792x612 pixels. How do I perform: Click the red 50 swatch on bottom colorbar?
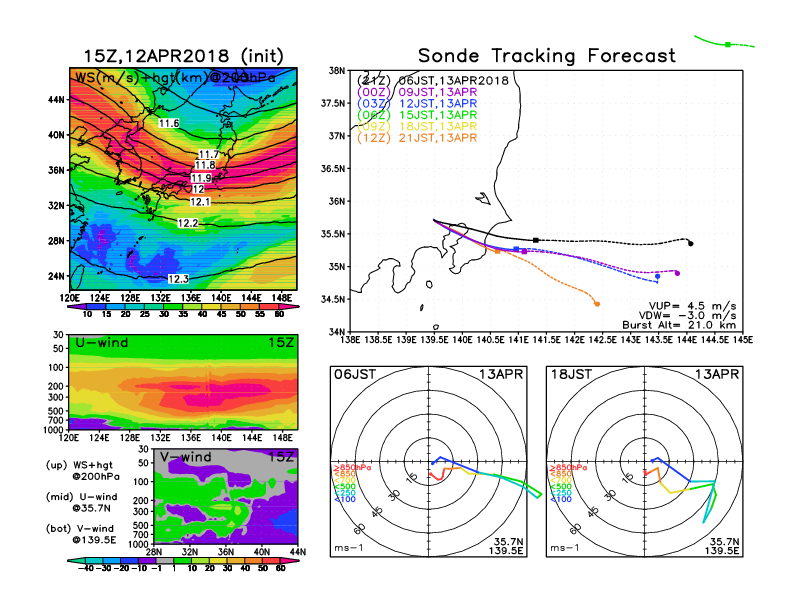[x=271, y=560]
